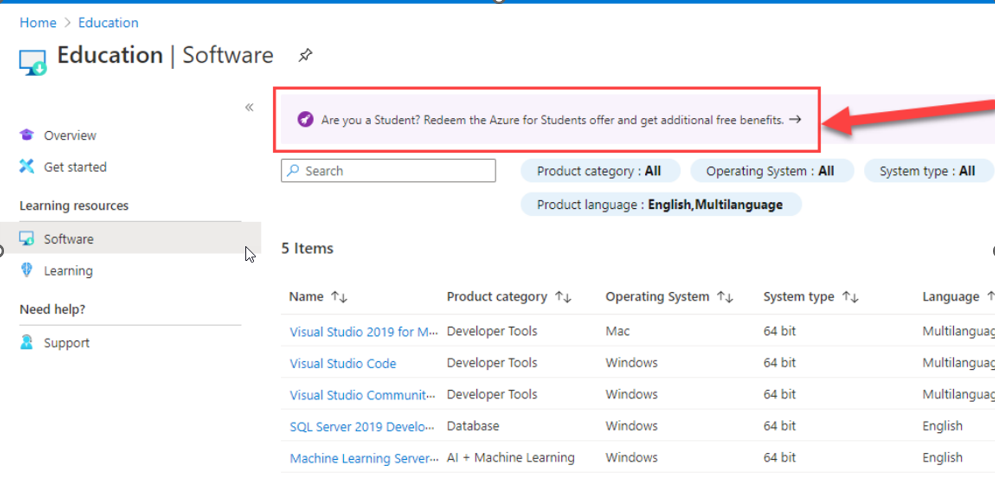Click Windows cell in SQL Server row
This screenshot has width=995, height=497.
point(631,426)
